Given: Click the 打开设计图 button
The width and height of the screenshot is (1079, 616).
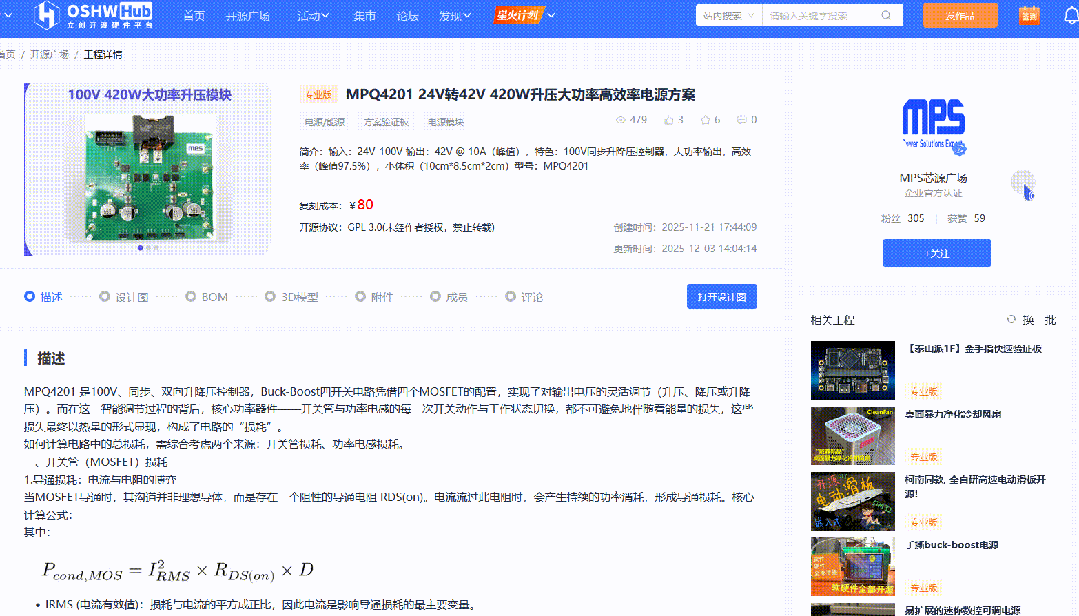Looking at the screenshot, I should (x=721, y=296).
